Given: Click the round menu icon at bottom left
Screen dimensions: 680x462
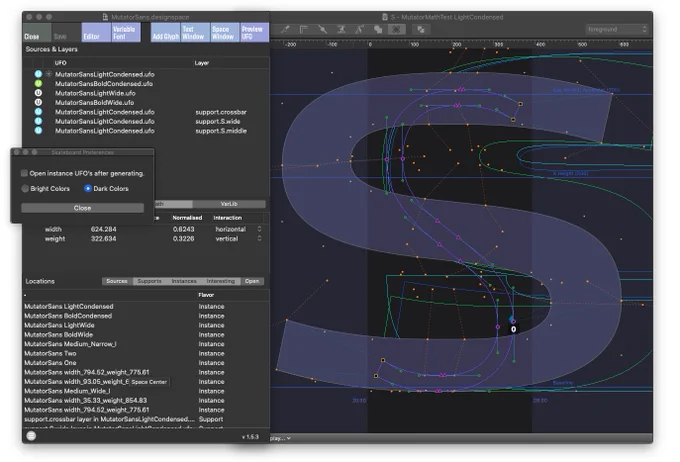Looking at the screenshot, I should click(31, 436).
